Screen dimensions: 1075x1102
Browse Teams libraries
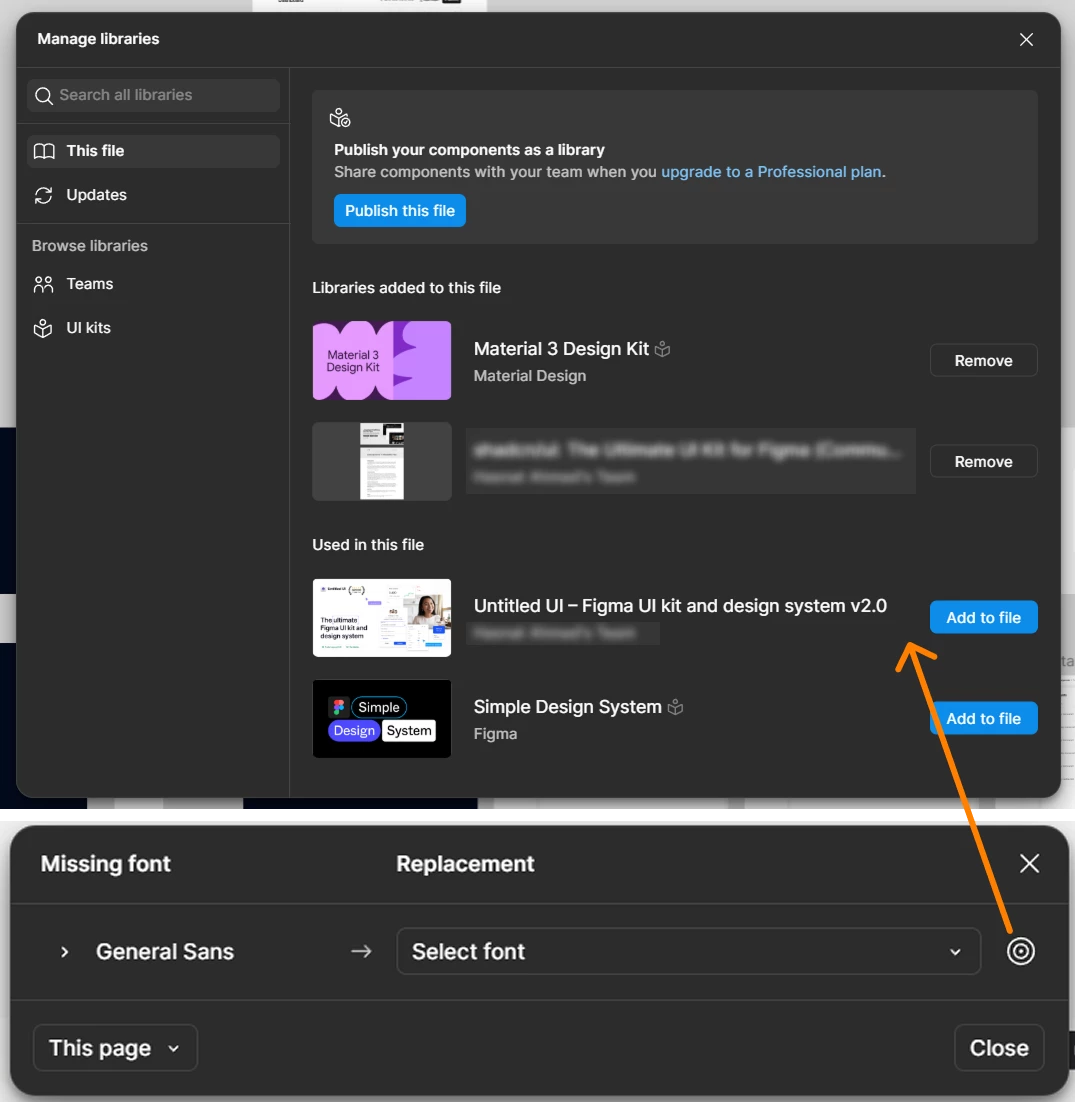point(153,284)
